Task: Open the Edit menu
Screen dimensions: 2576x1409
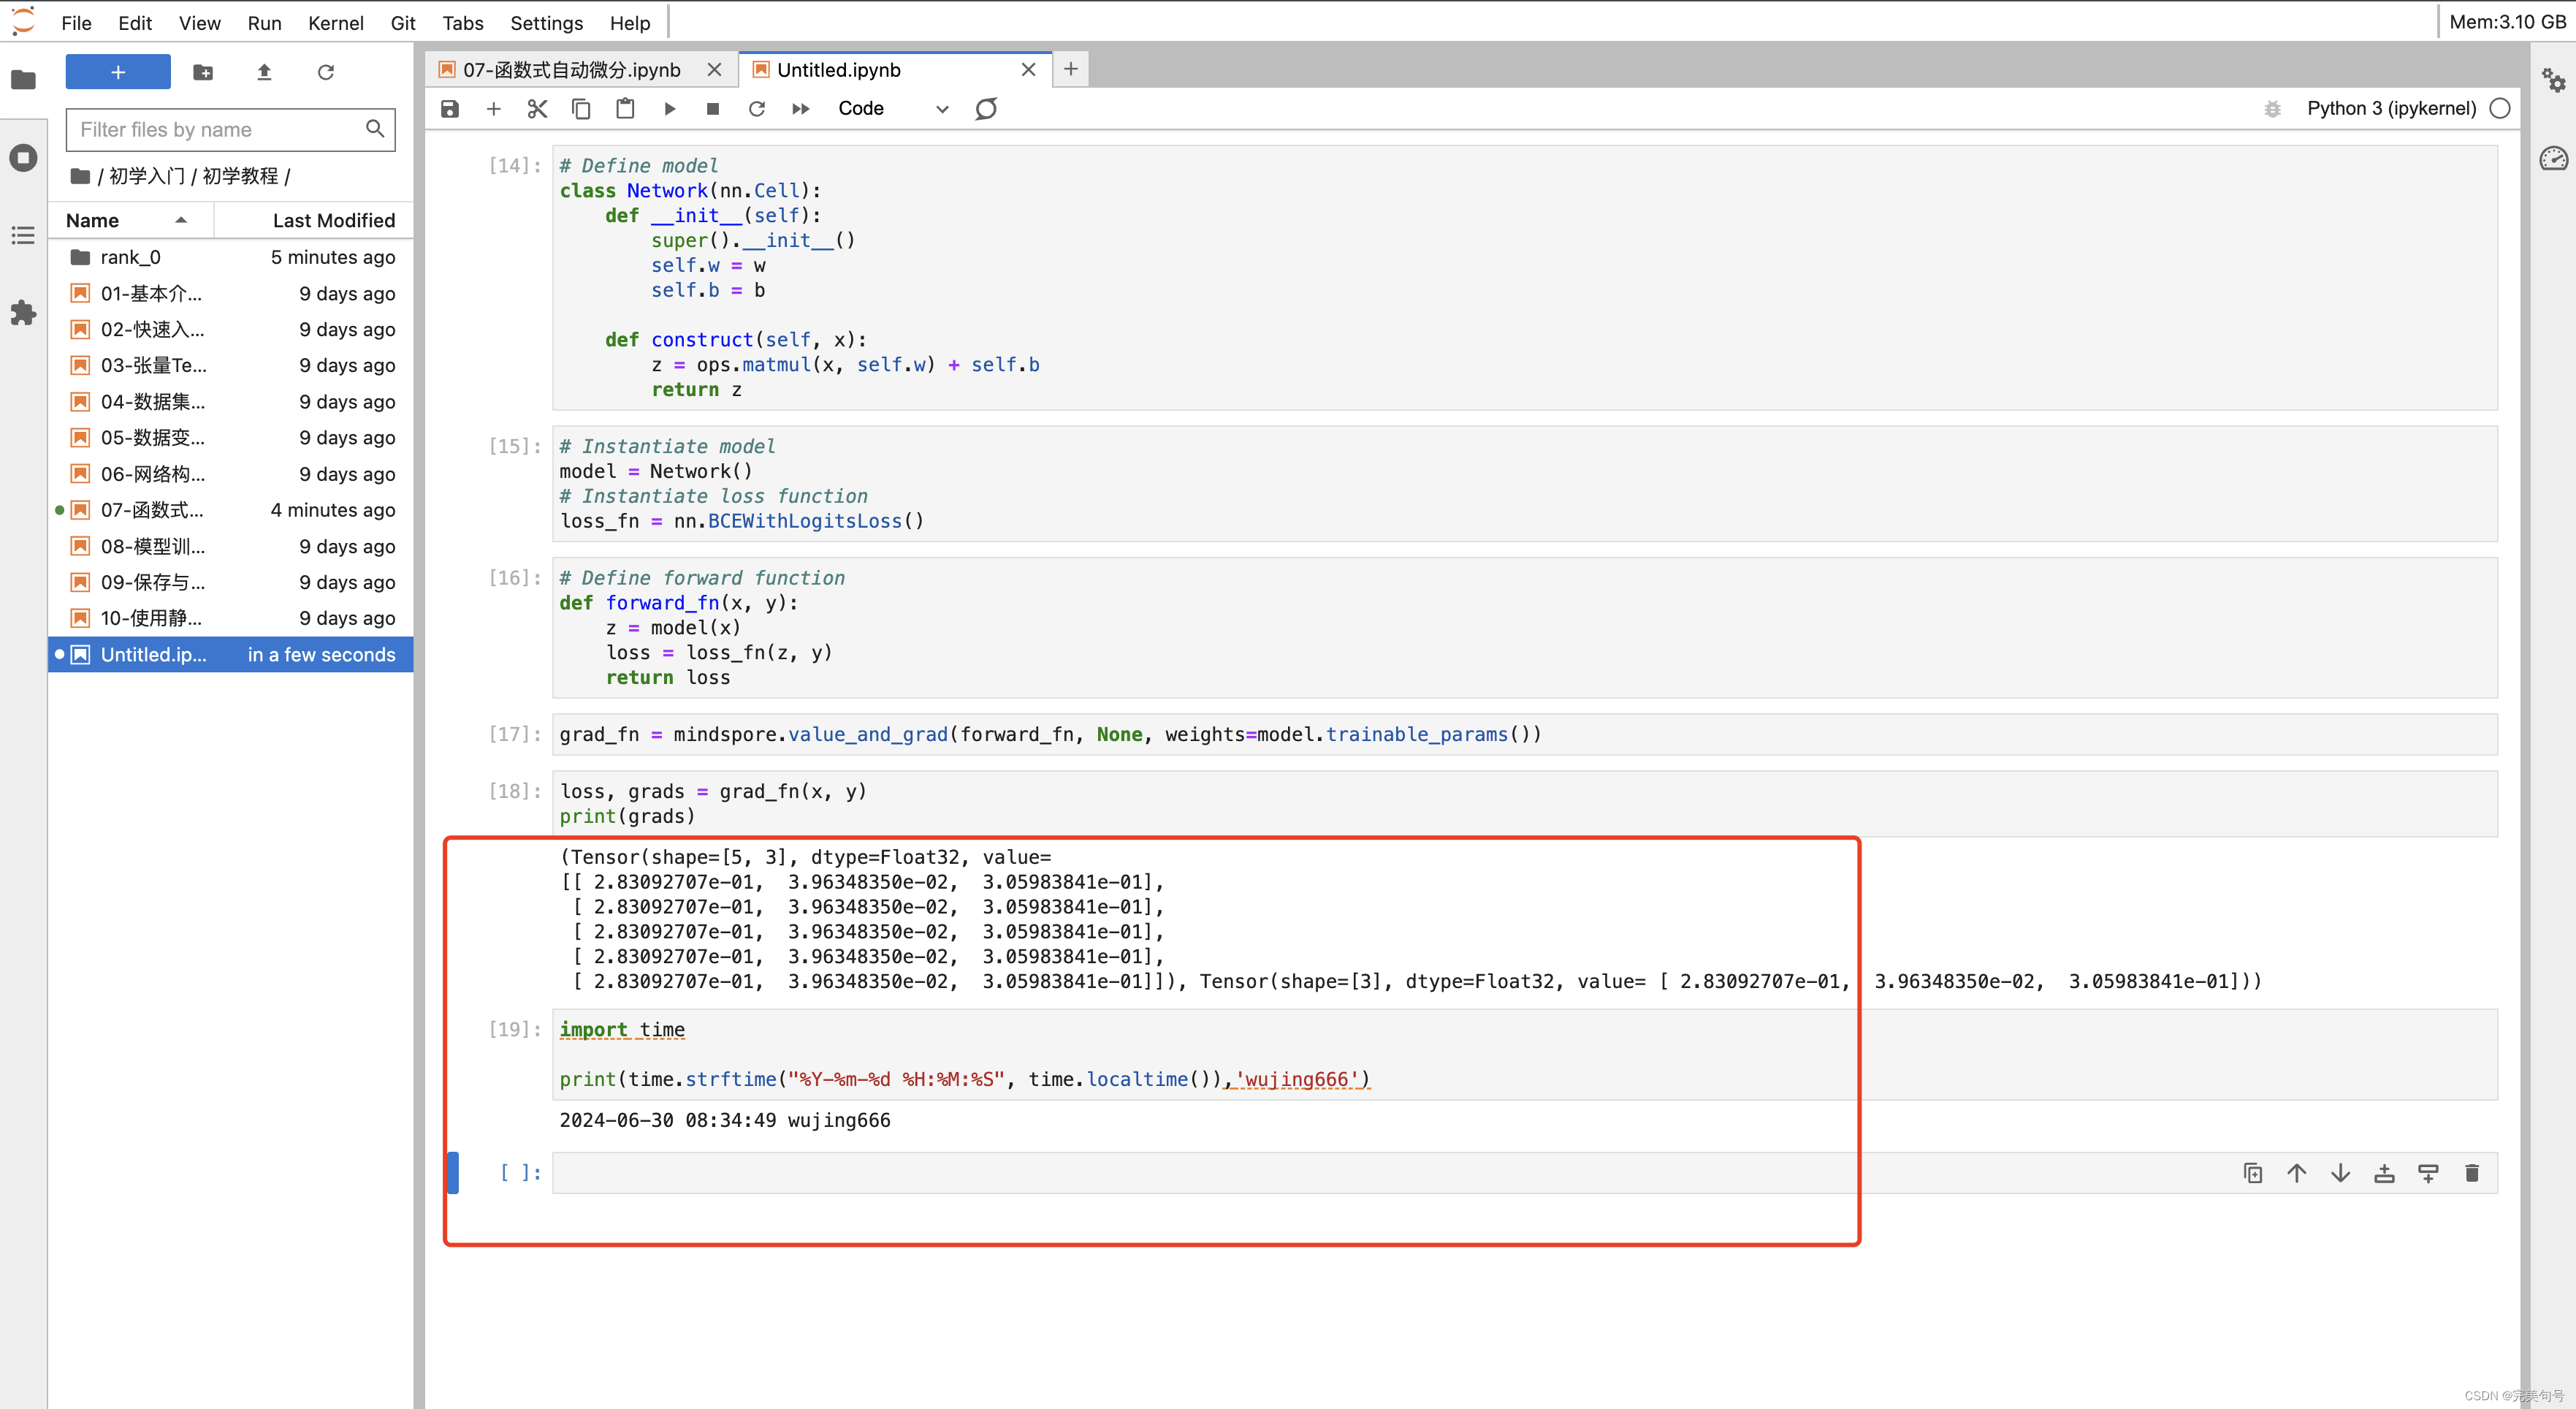Action: [134, 22]
